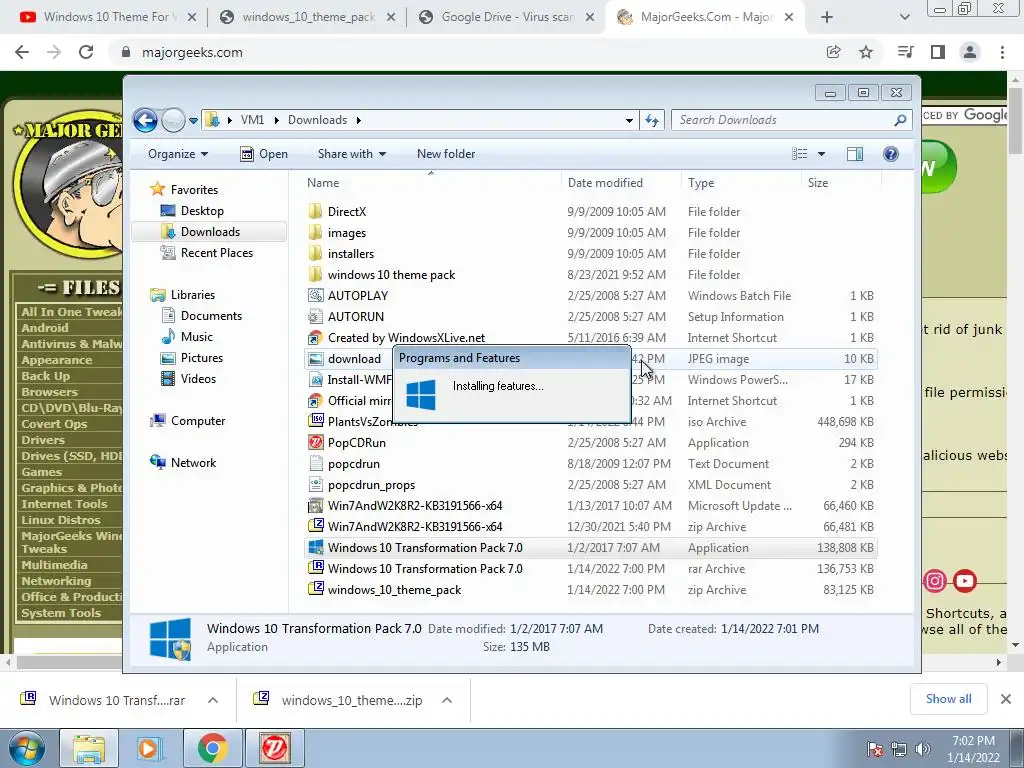Click New folder in Explorer toolbar

pos(446,154)
